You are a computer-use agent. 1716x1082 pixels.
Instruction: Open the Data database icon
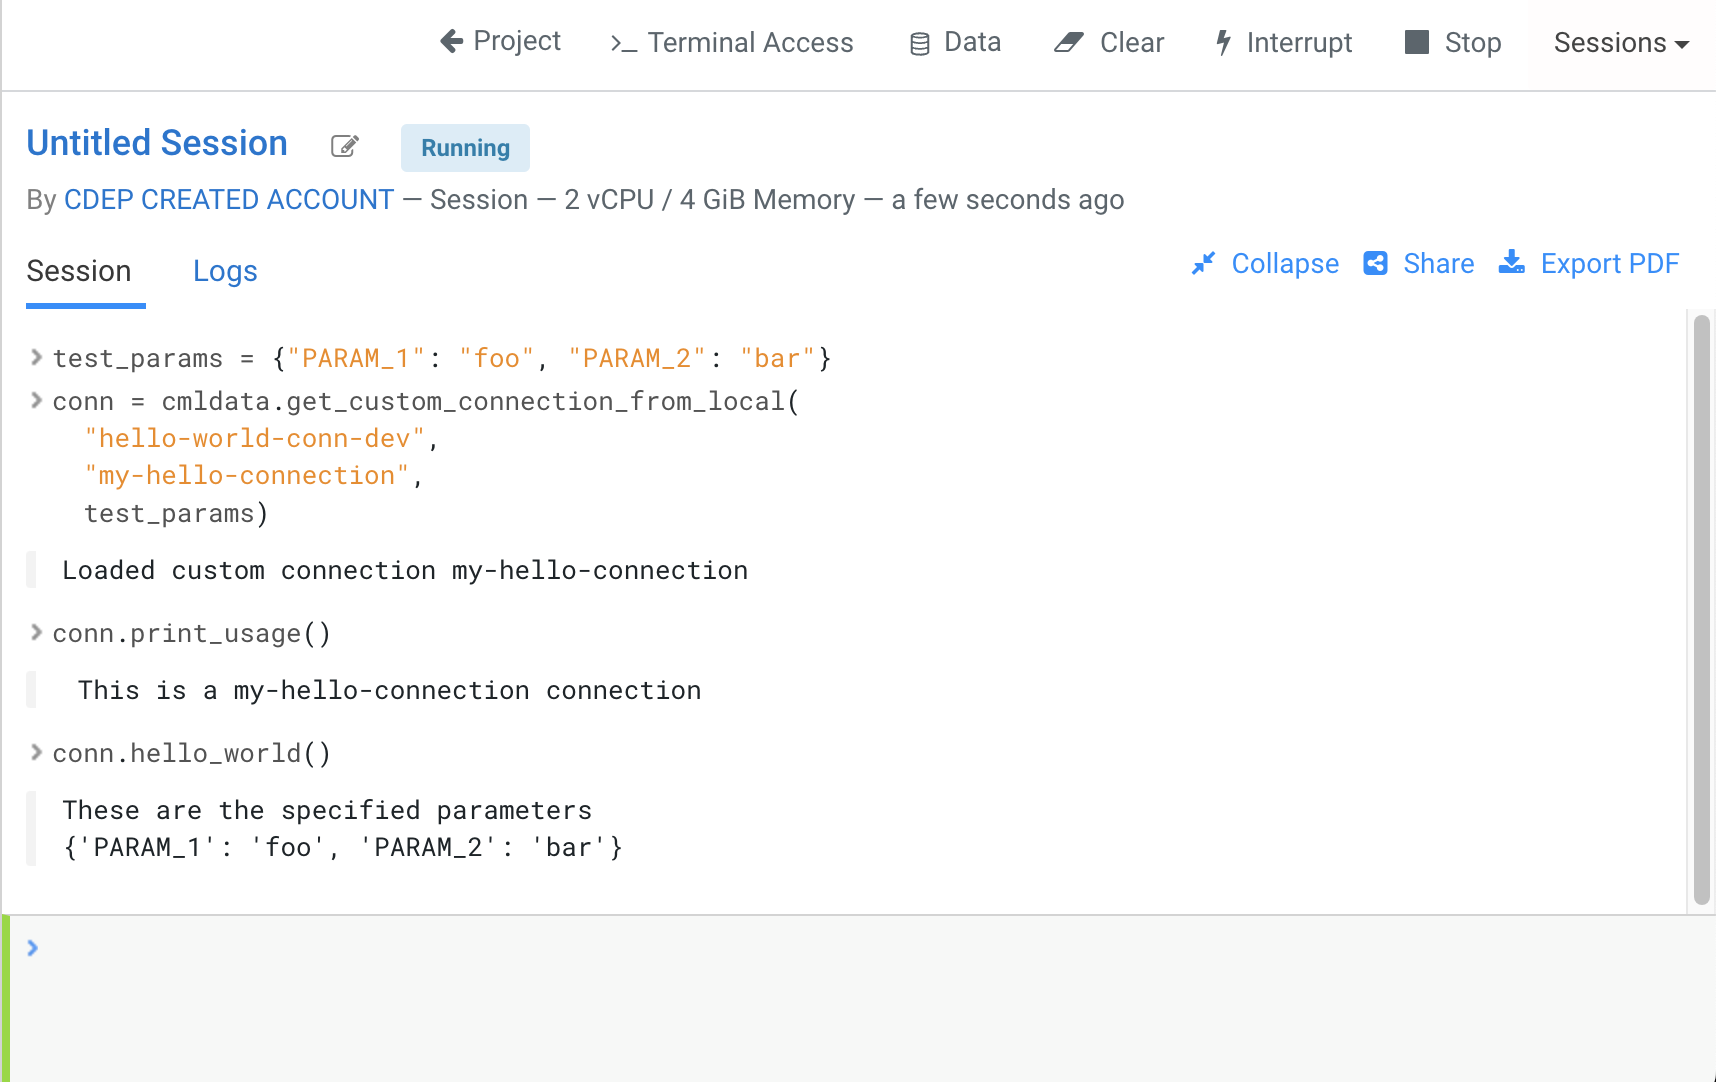pyautogui.click(x=919, y=43)
